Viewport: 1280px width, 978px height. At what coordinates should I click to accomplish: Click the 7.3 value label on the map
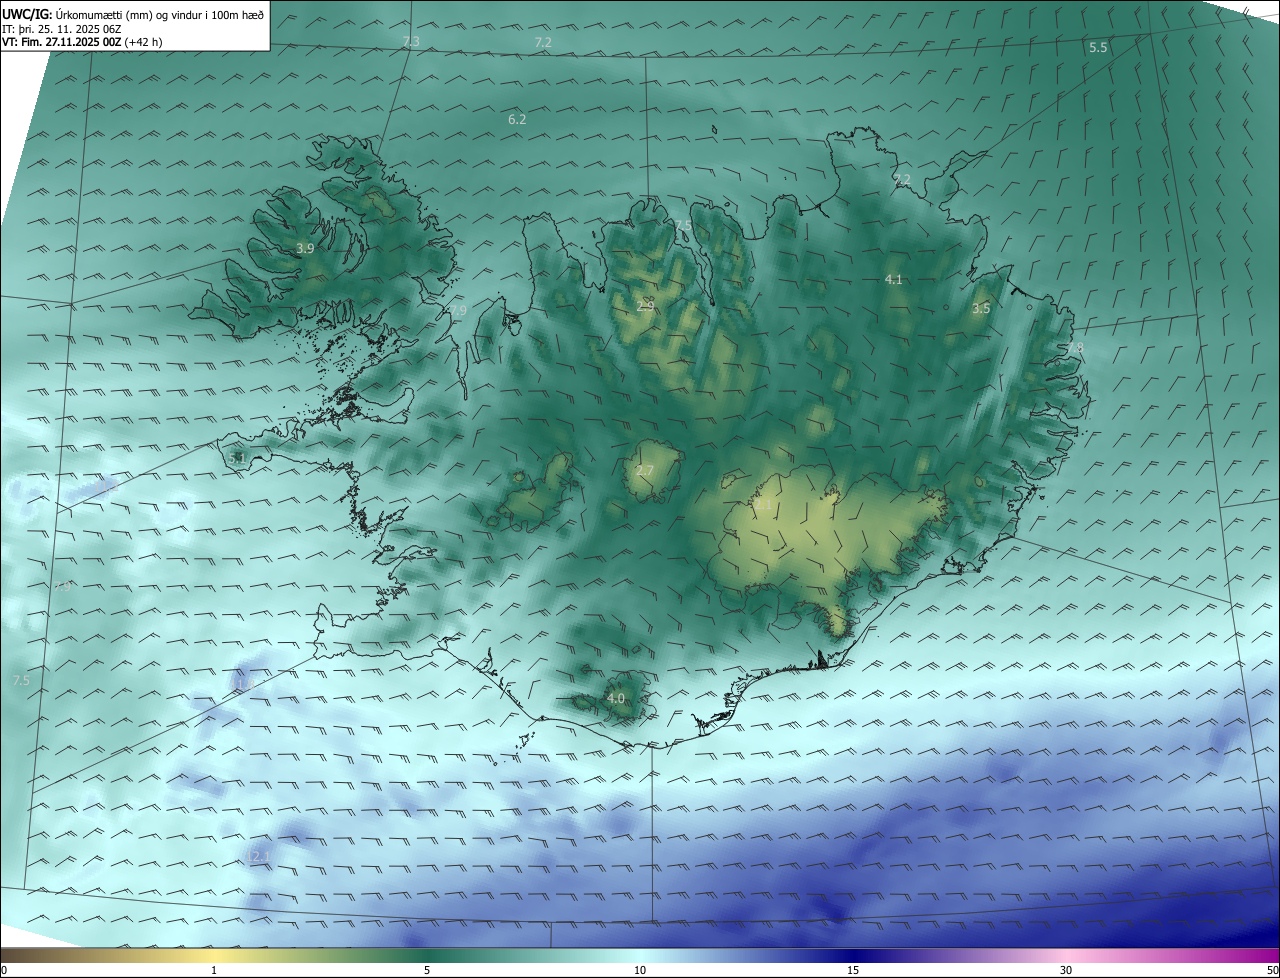click(x=411, y=41)
